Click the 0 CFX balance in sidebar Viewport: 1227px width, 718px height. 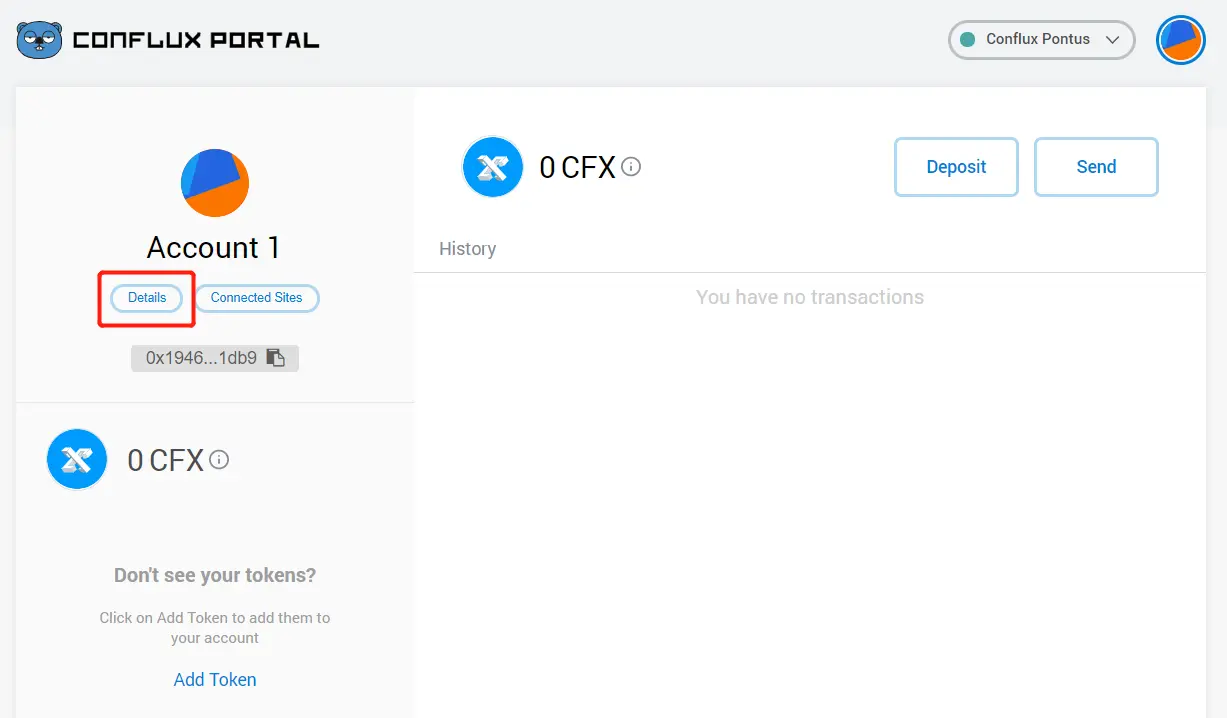click(166, 460)
